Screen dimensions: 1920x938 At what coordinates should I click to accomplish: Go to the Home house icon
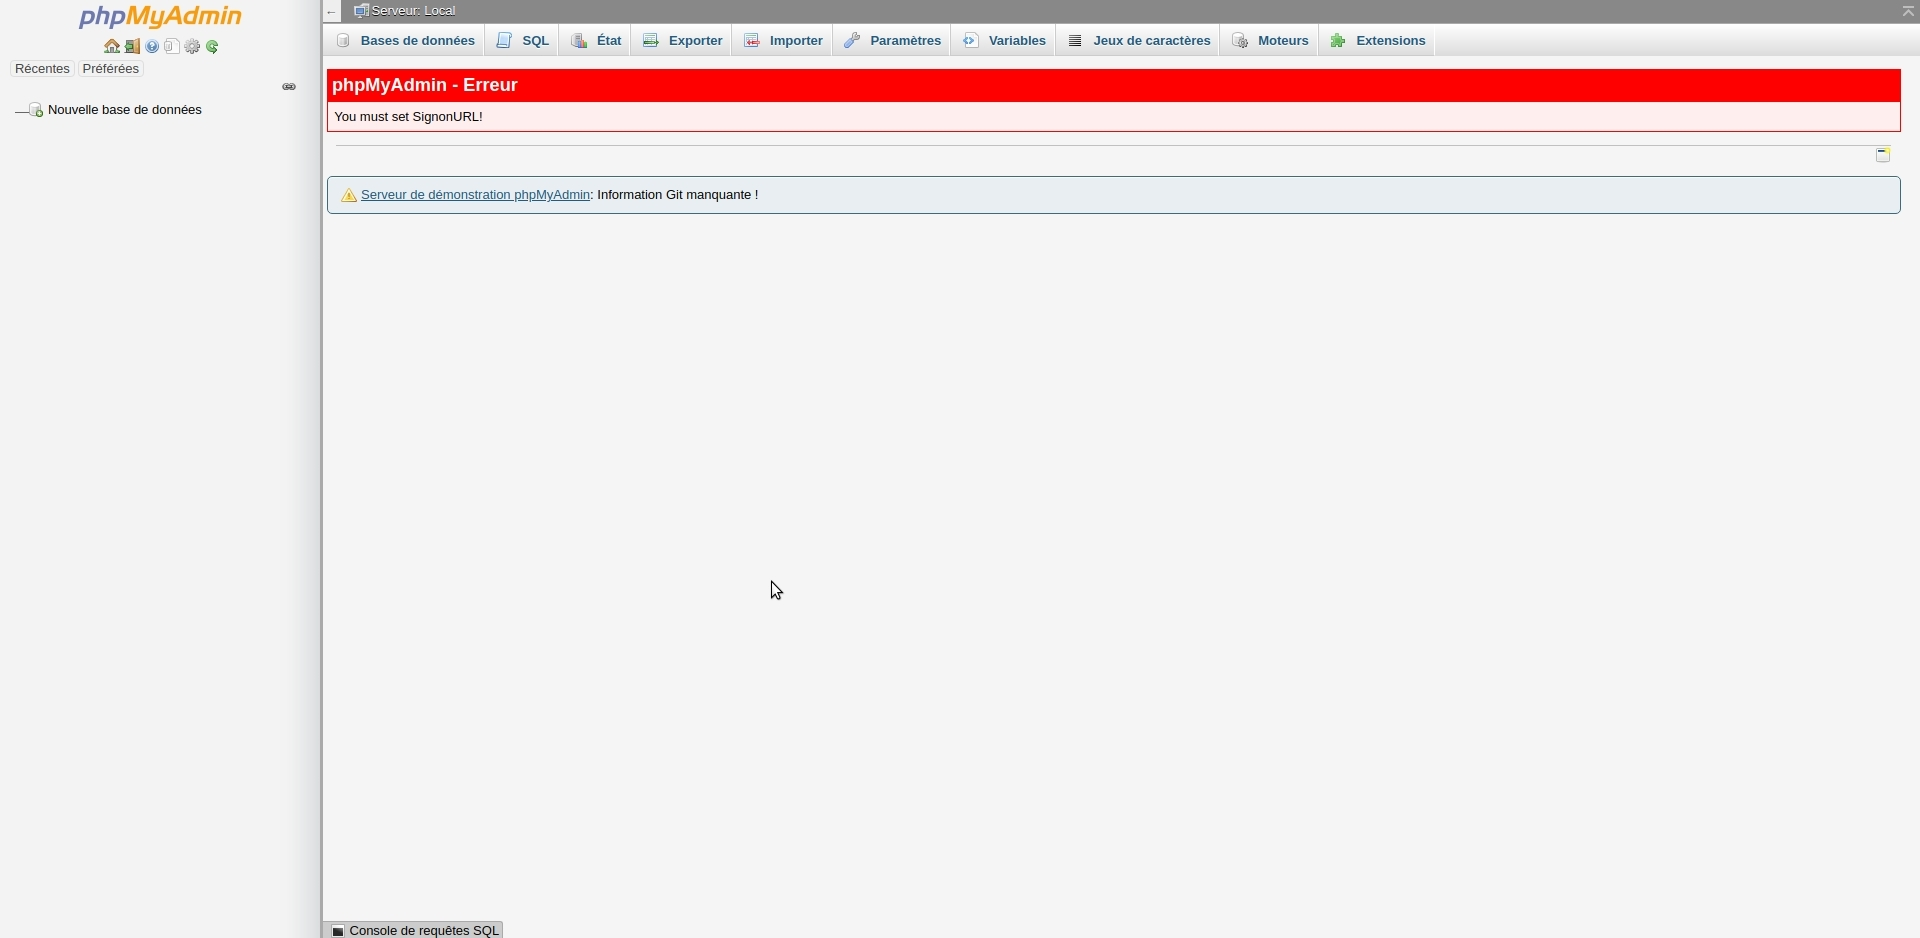(112, 47)
